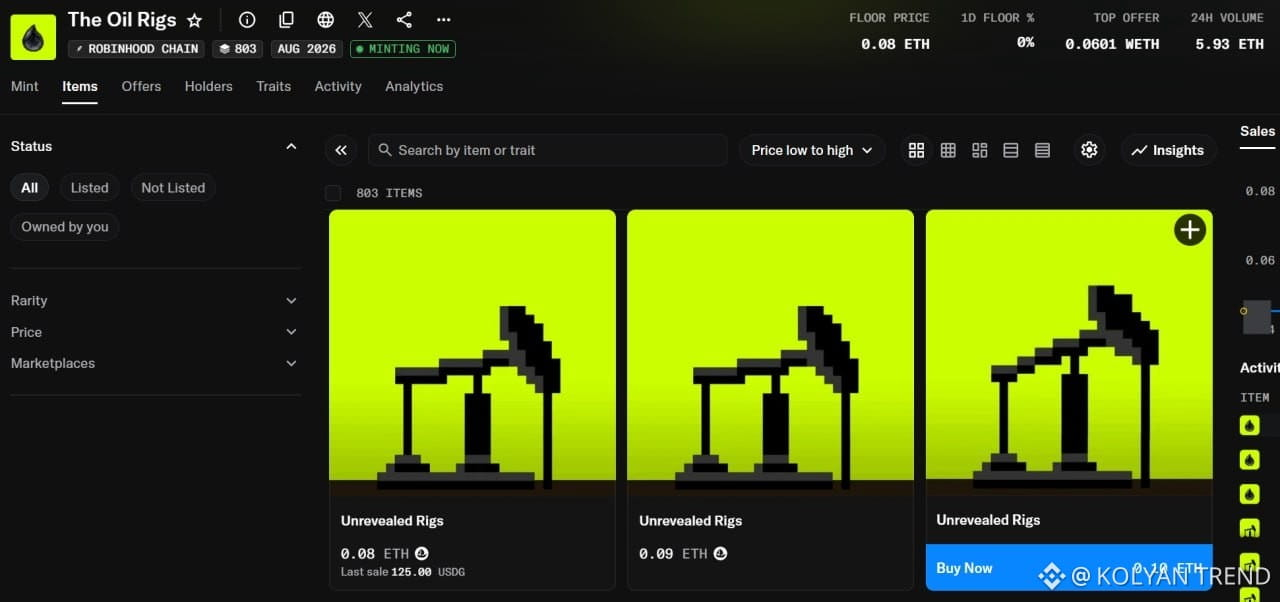Click the Insights button

click(1168, 150)
